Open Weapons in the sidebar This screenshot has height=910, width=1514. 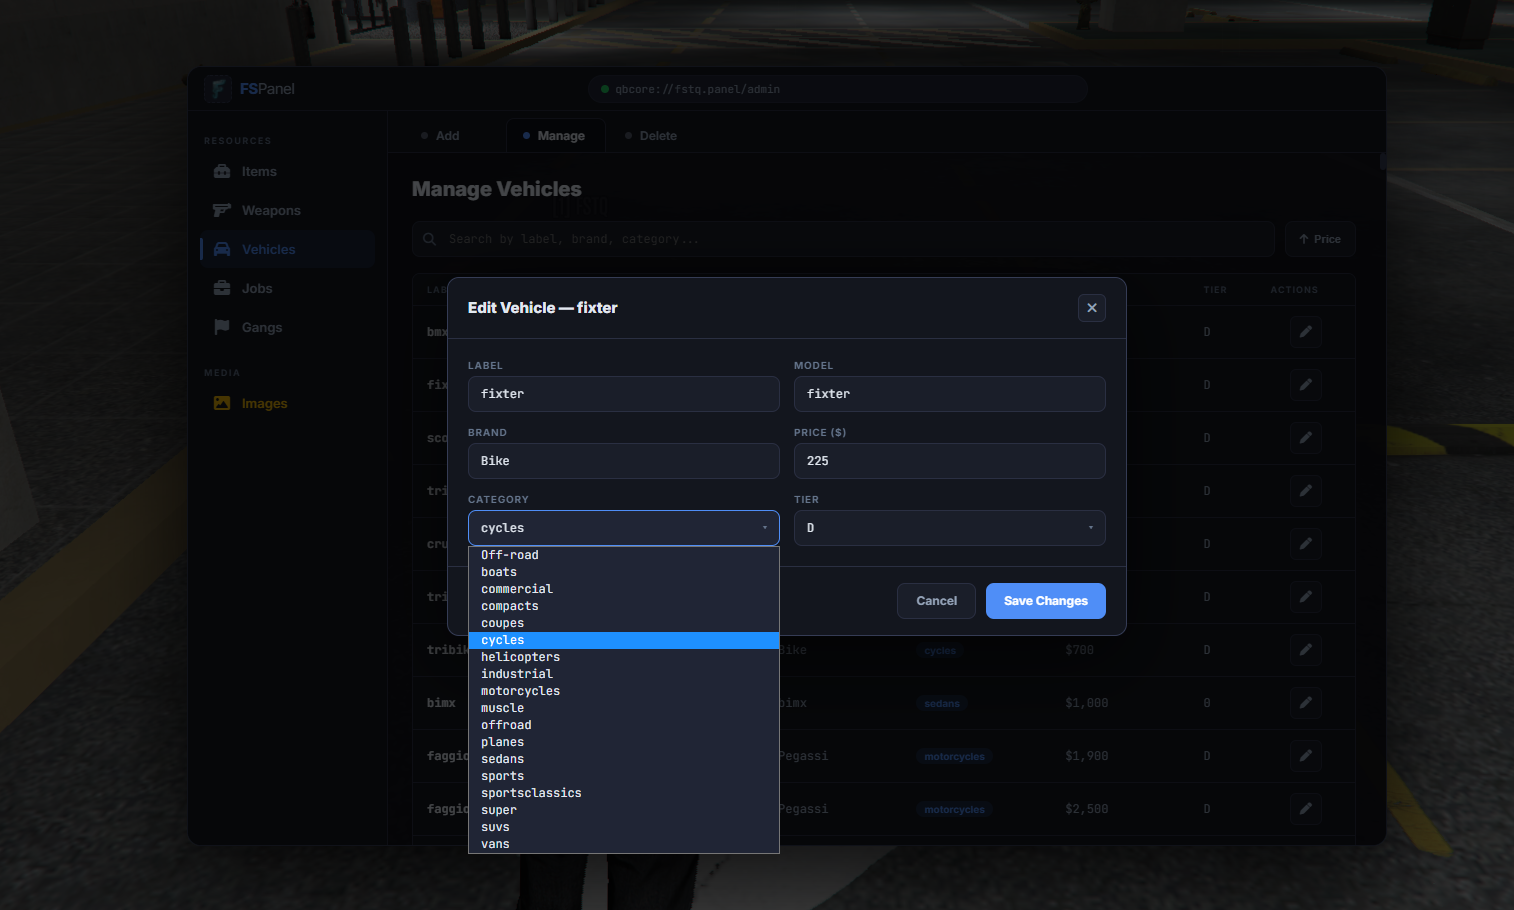[x=287, y=211]
